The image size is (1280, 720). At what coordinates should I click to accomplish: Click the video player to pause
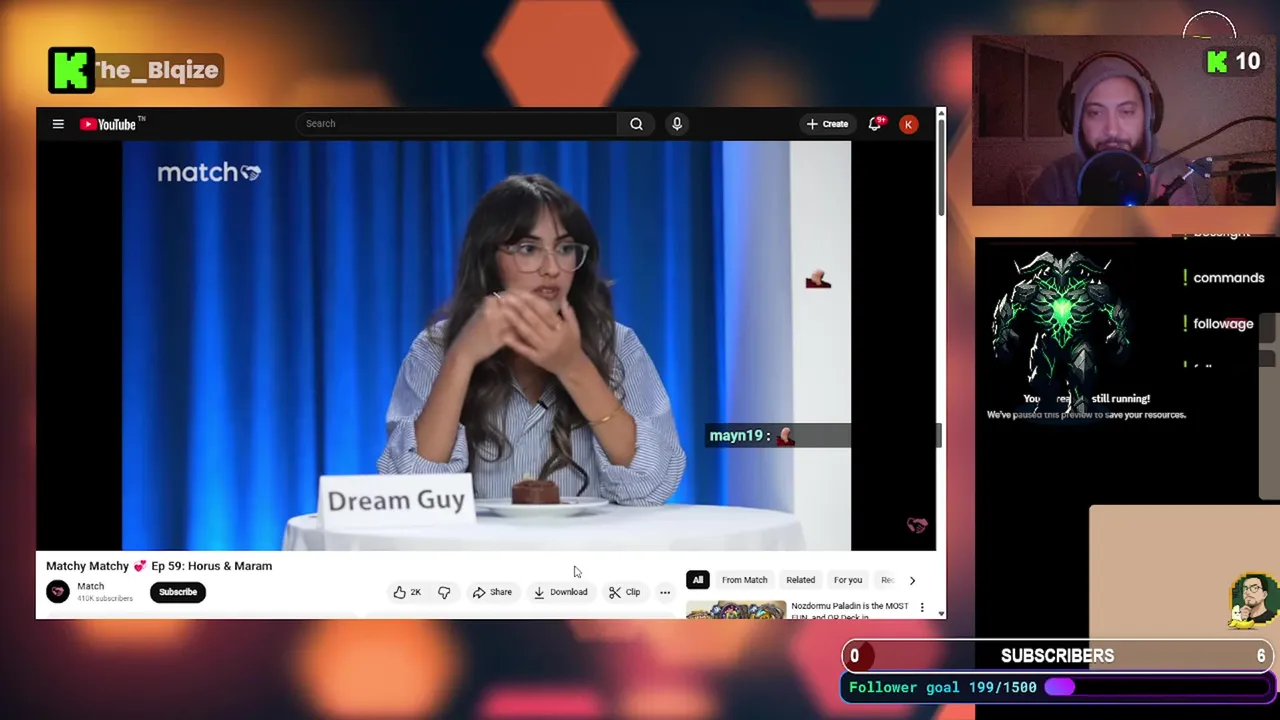pos(486,345)
